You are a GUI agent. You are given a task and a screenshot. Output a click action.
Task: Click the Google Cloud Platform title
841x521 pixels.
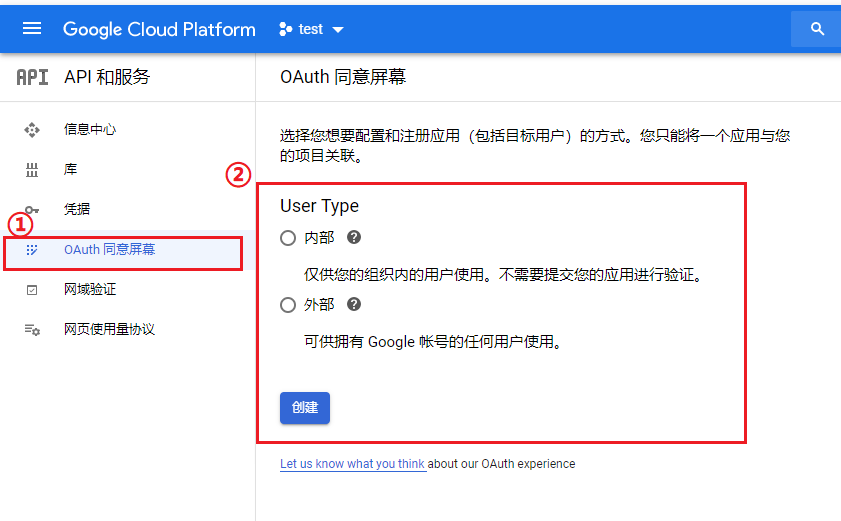[159, 30]
